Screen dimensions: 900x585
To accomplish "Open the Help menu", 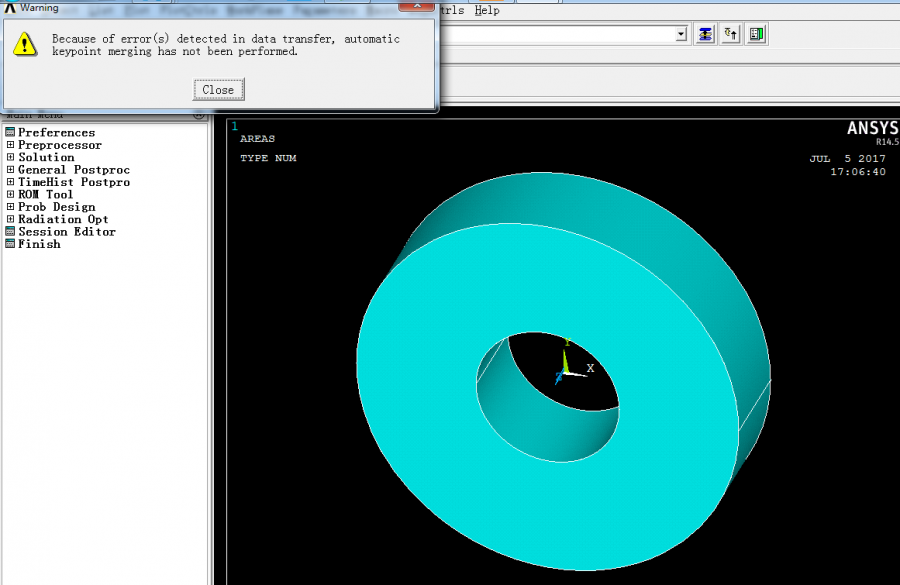I will 487,10.
